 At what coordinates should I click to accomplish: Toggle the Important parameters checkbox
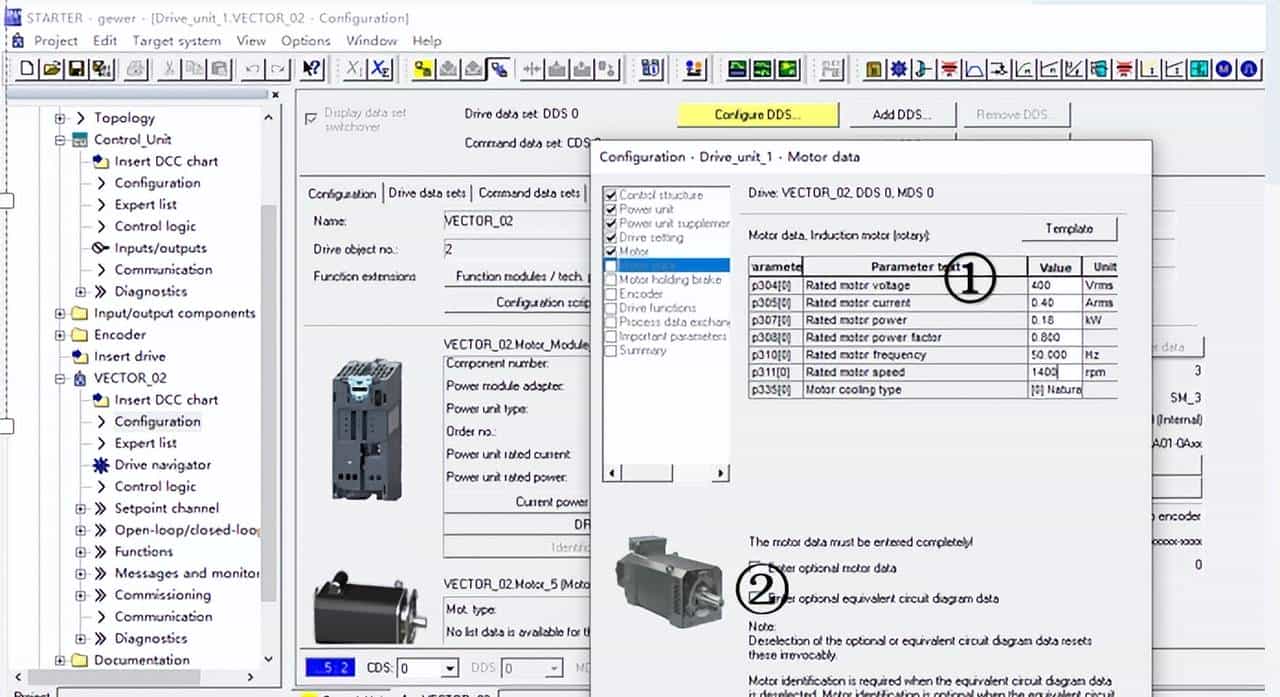tap(611, 336)
